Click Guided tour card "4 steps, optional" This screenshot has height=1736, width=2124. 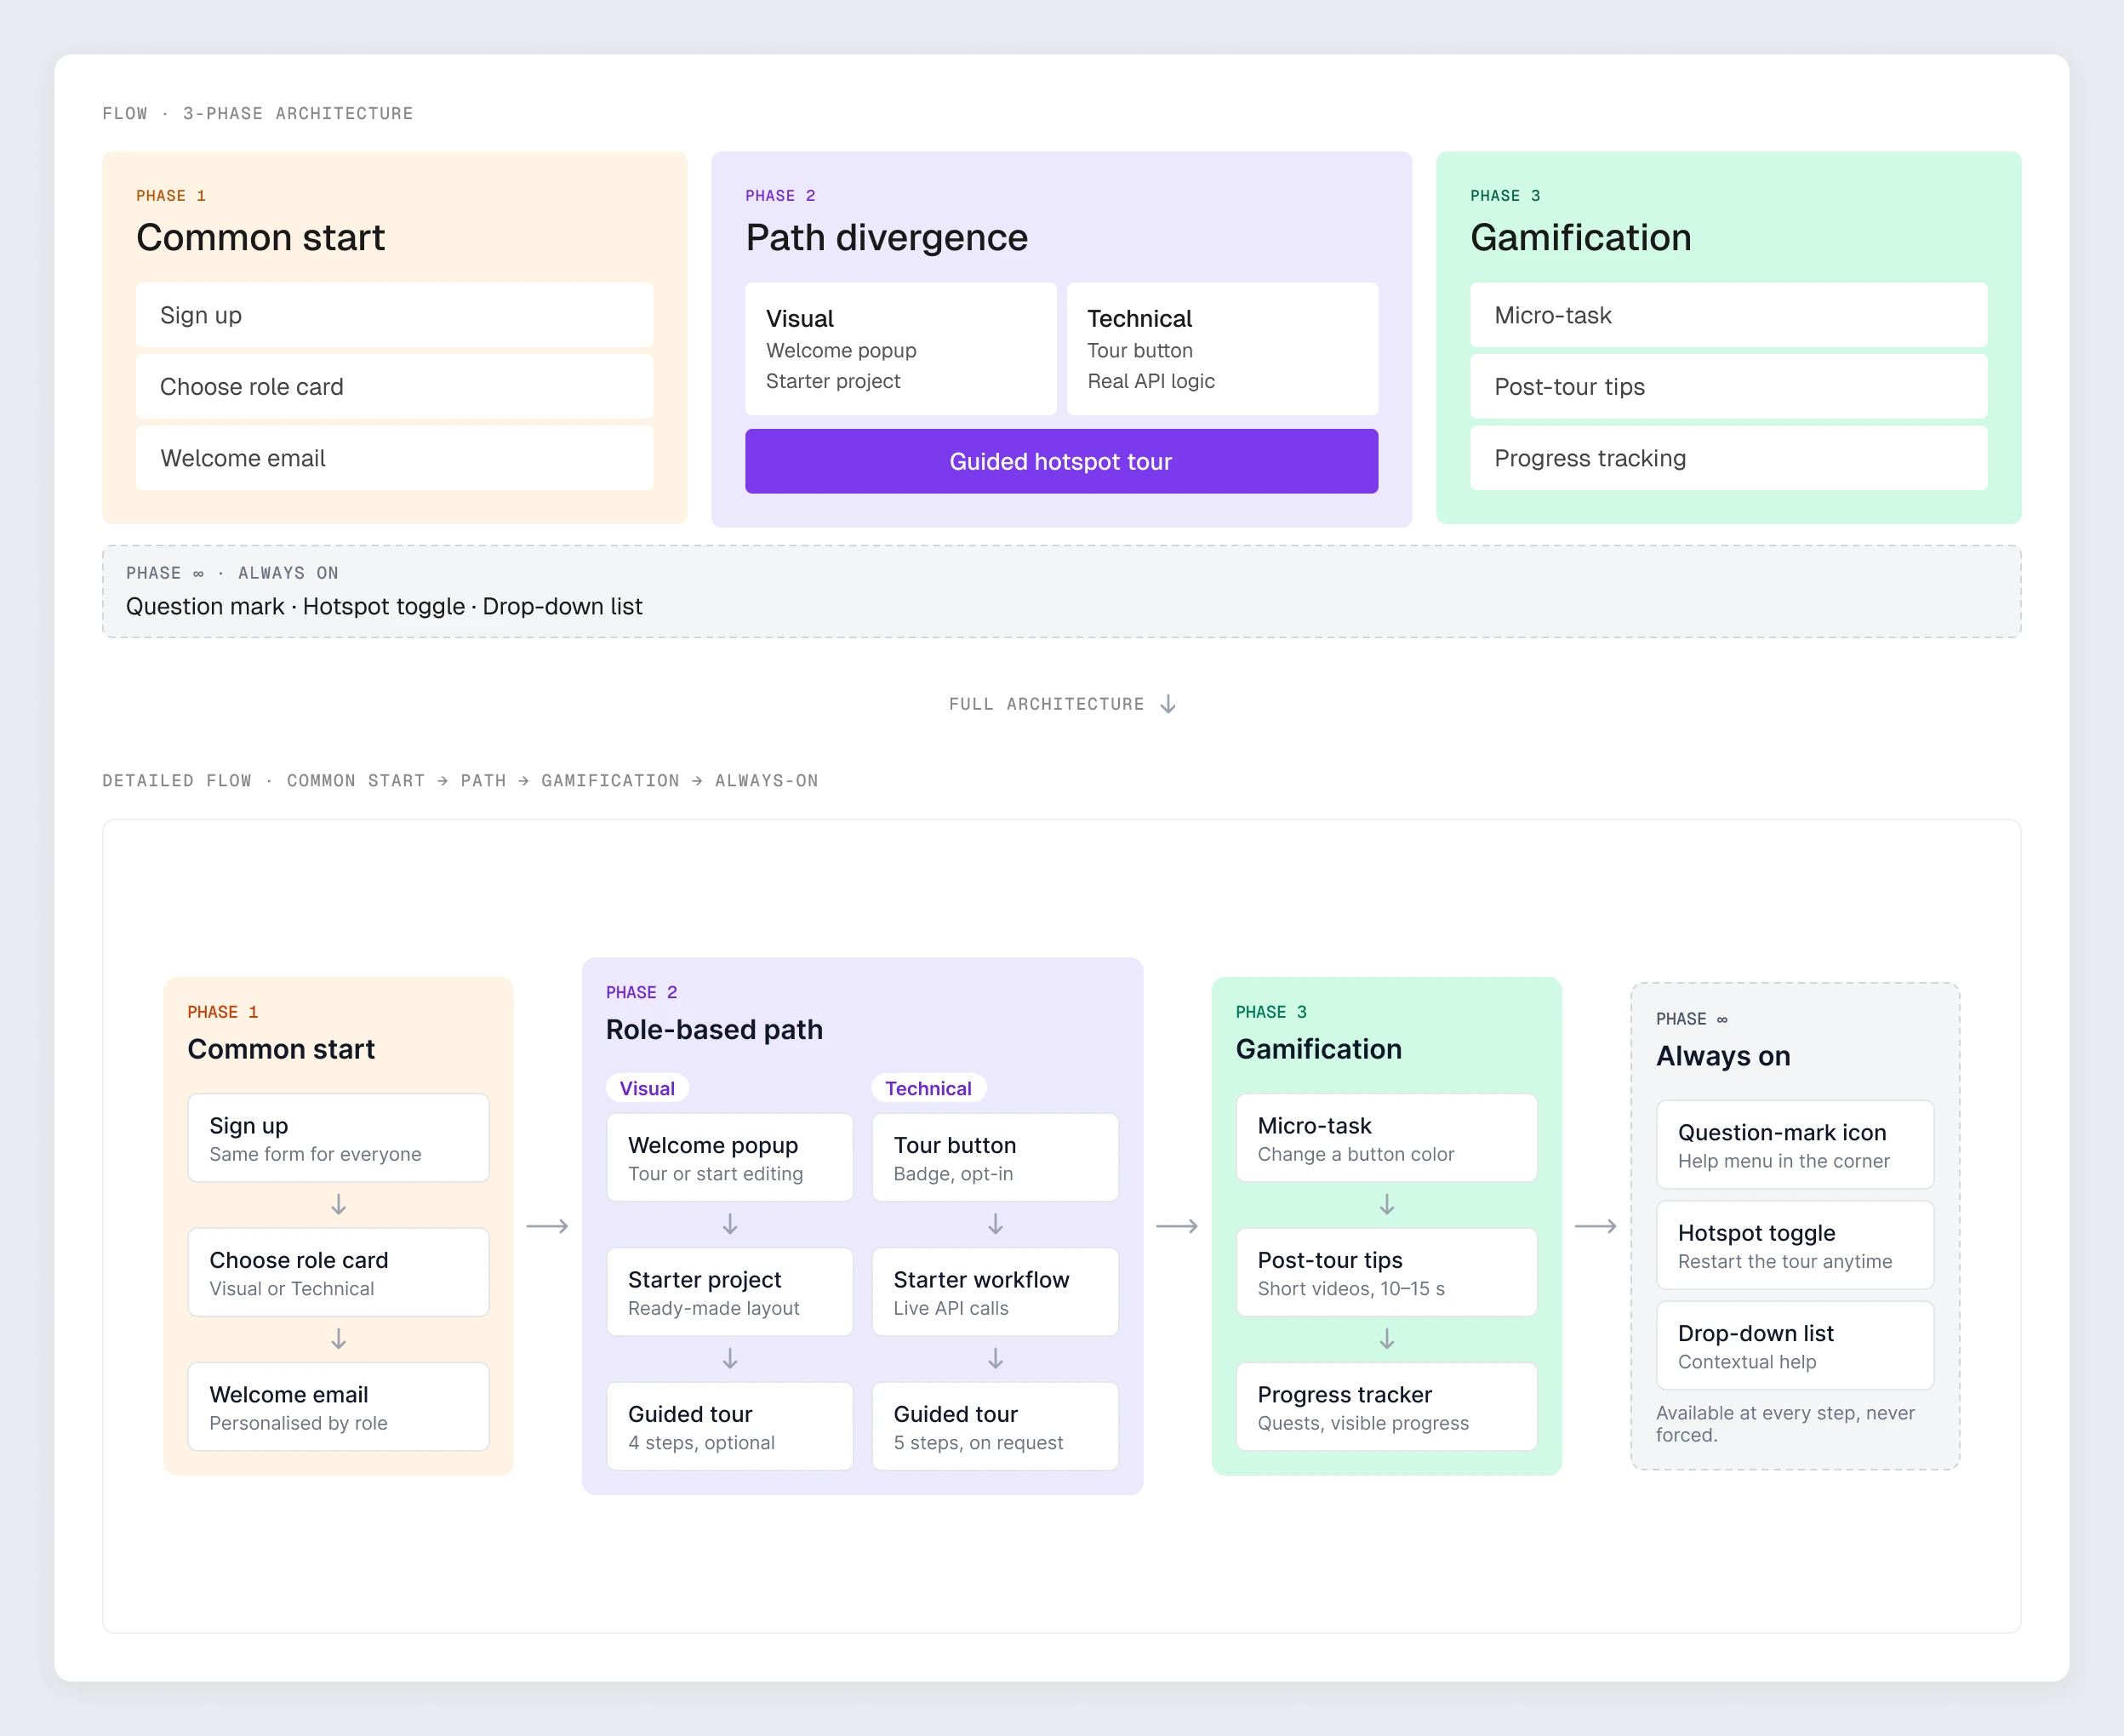(x=729, y=1426)
